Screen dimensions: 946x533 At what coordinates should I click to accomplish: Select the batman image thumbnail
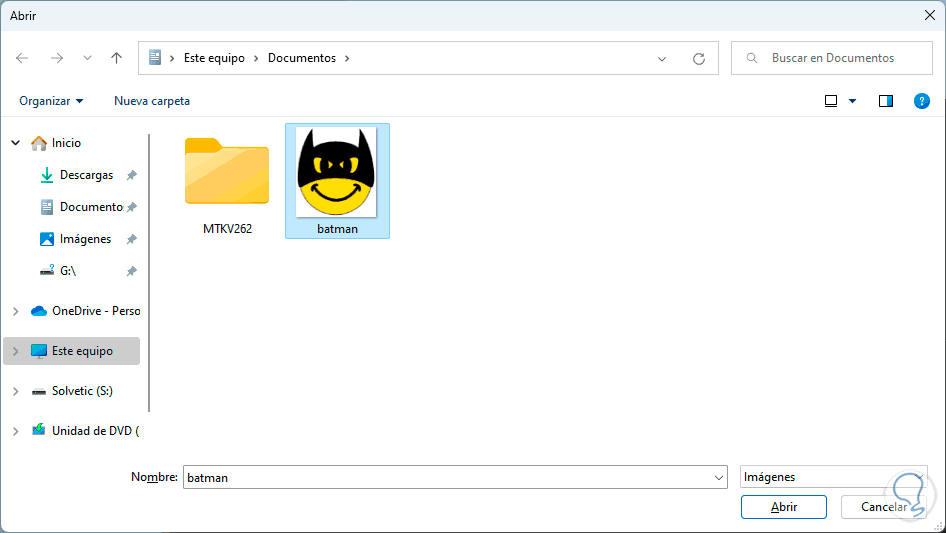[336, 172]
